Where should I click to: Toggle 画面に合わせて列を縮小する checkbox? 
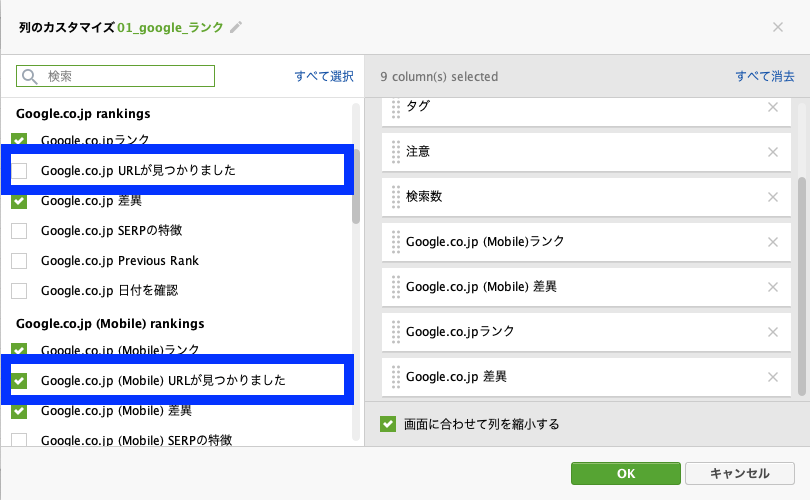[388, 424]
